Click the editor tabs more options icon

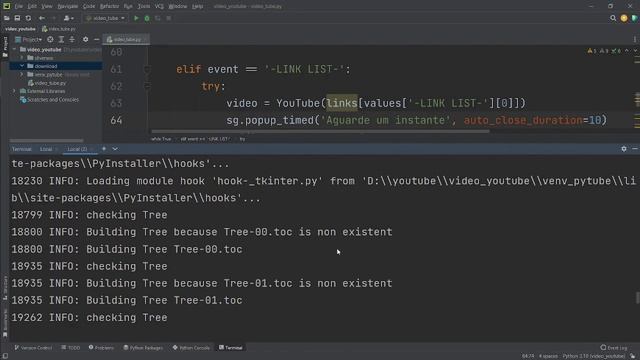pos(635,39)
